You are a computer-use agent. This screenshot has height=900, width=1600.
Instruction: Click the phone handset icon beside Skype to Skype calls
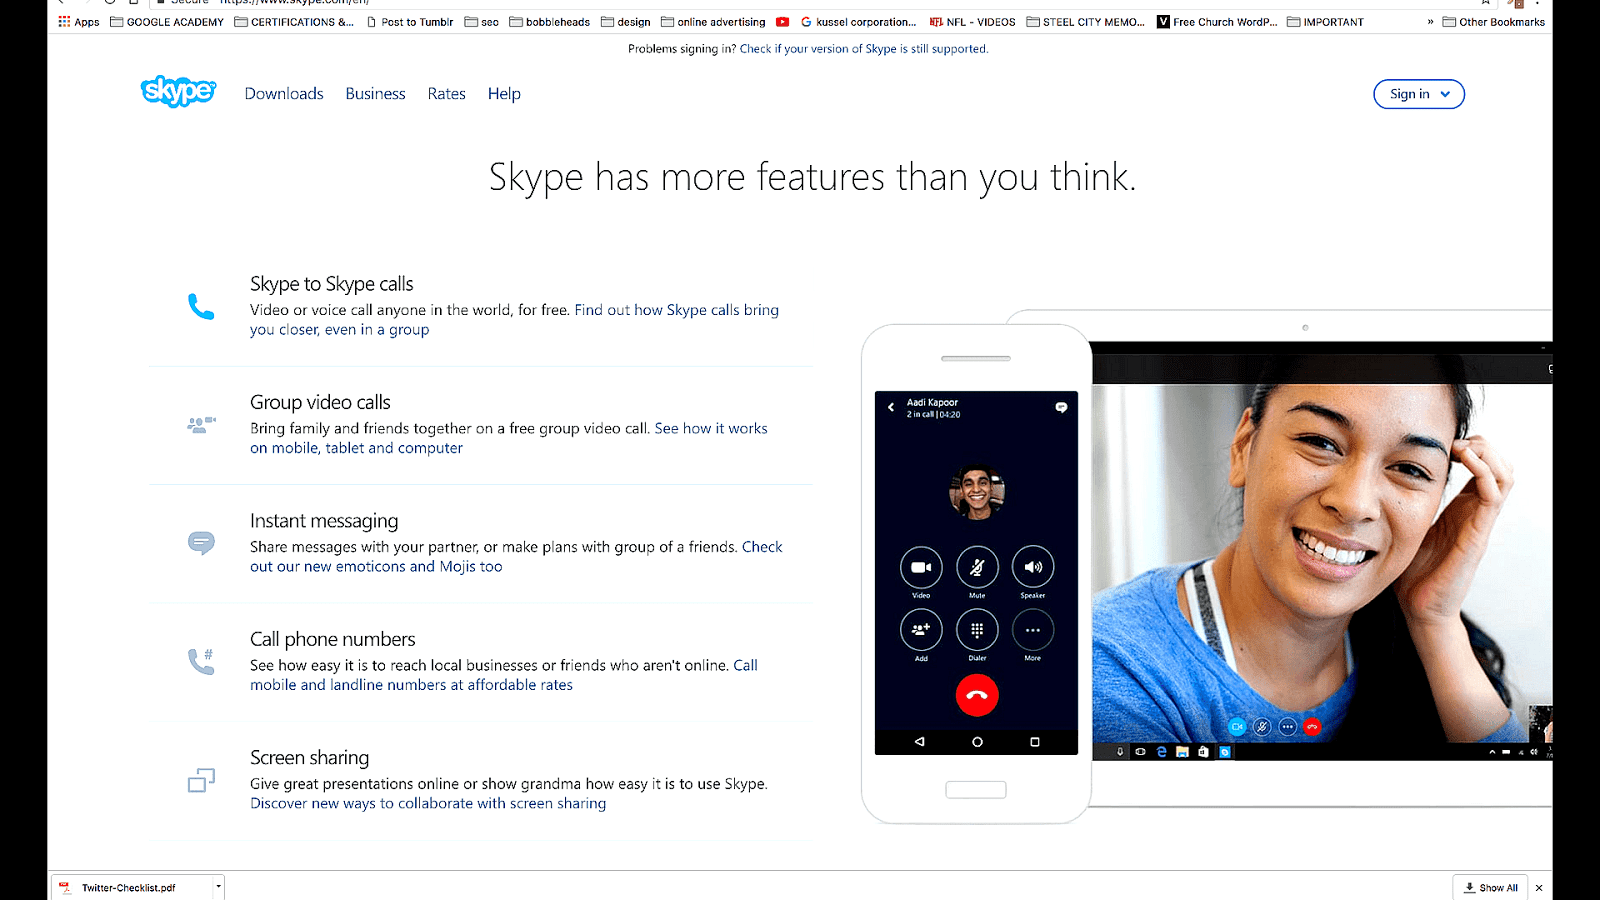tap(201, 306)
